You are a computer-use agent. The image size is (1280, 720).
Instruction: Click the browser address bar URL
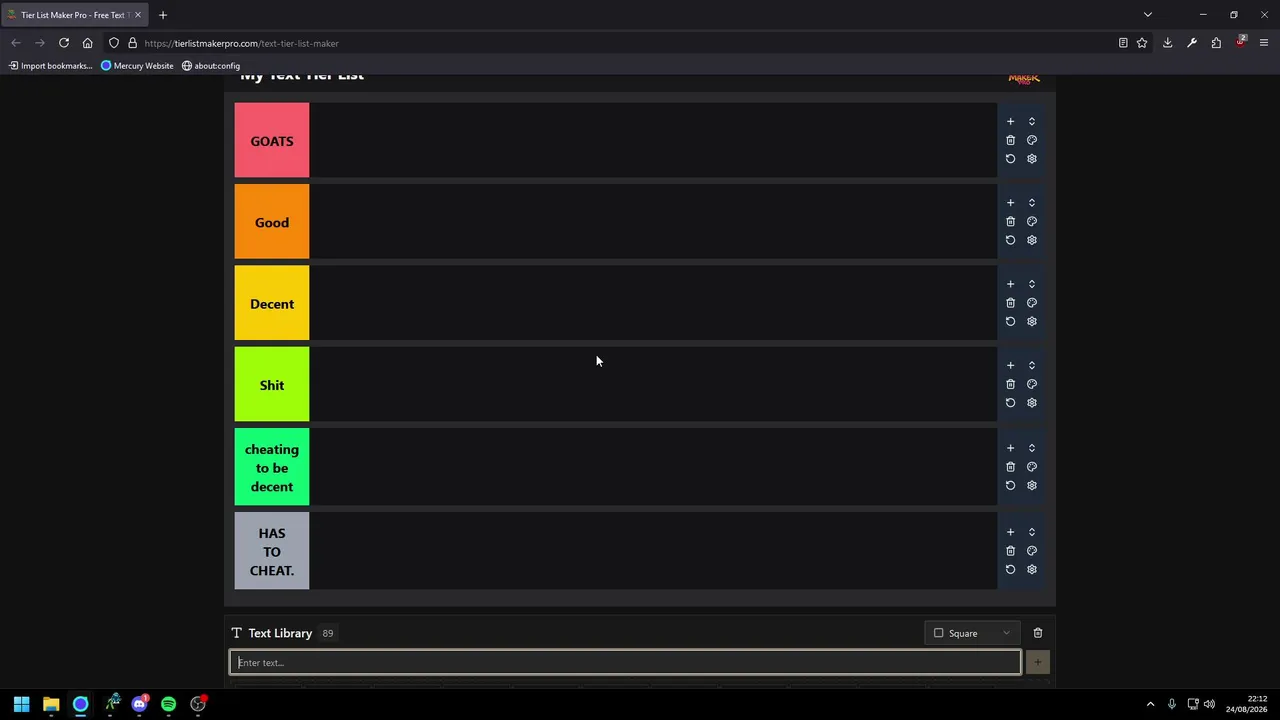click(241, 43)
